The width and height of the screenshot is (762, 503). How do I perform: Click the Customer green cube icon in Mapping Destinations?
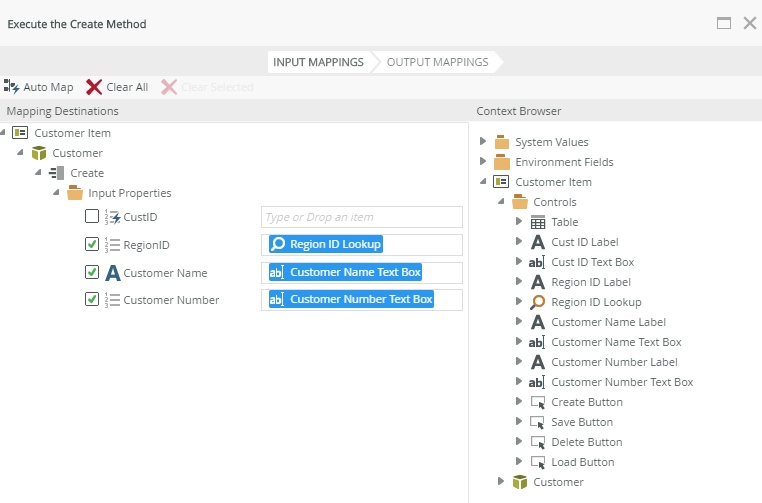(x=39, y=153)
